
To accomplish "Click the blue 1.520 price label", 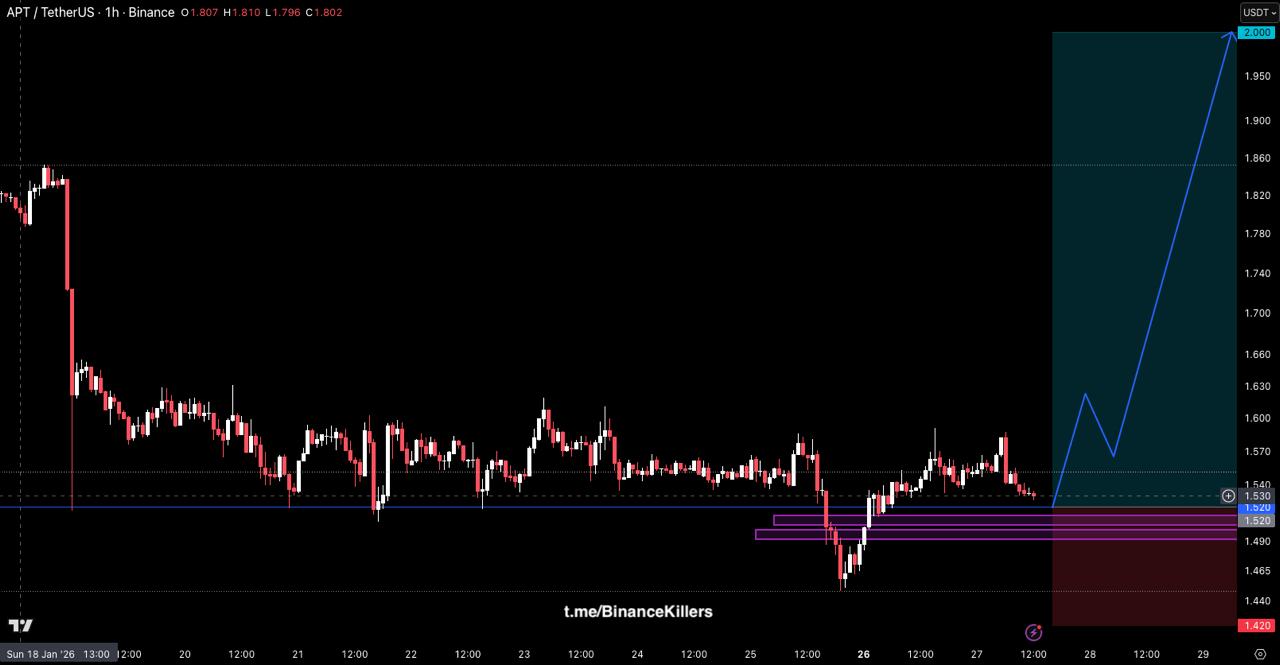I will tap(1257, 508).
